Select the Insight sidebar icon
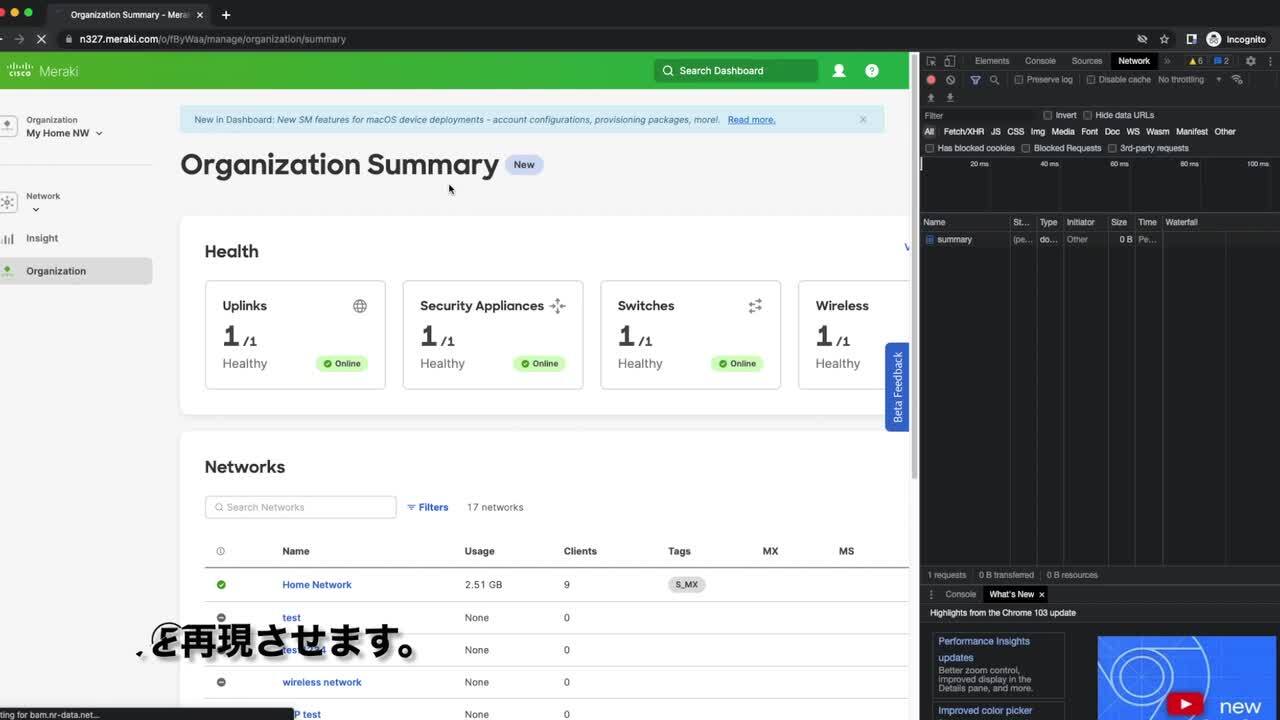The width and height of the screenshot is (1280, 720). (x=8, y=238)
